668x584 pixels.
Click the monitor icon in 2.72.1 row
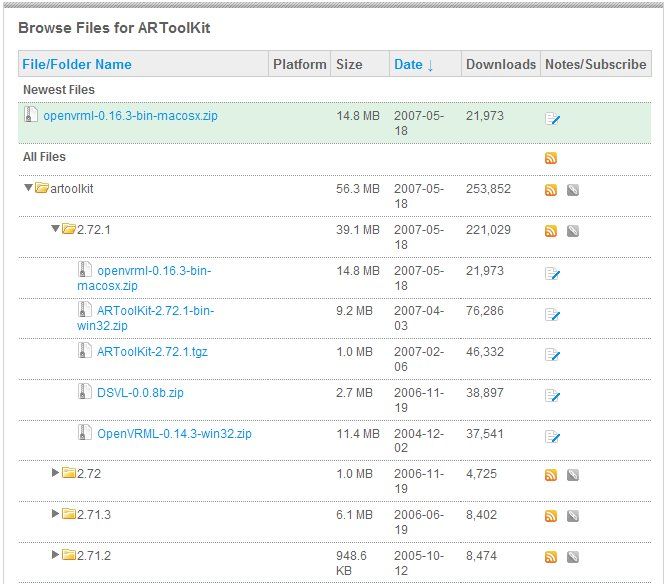tap(573, 231)
